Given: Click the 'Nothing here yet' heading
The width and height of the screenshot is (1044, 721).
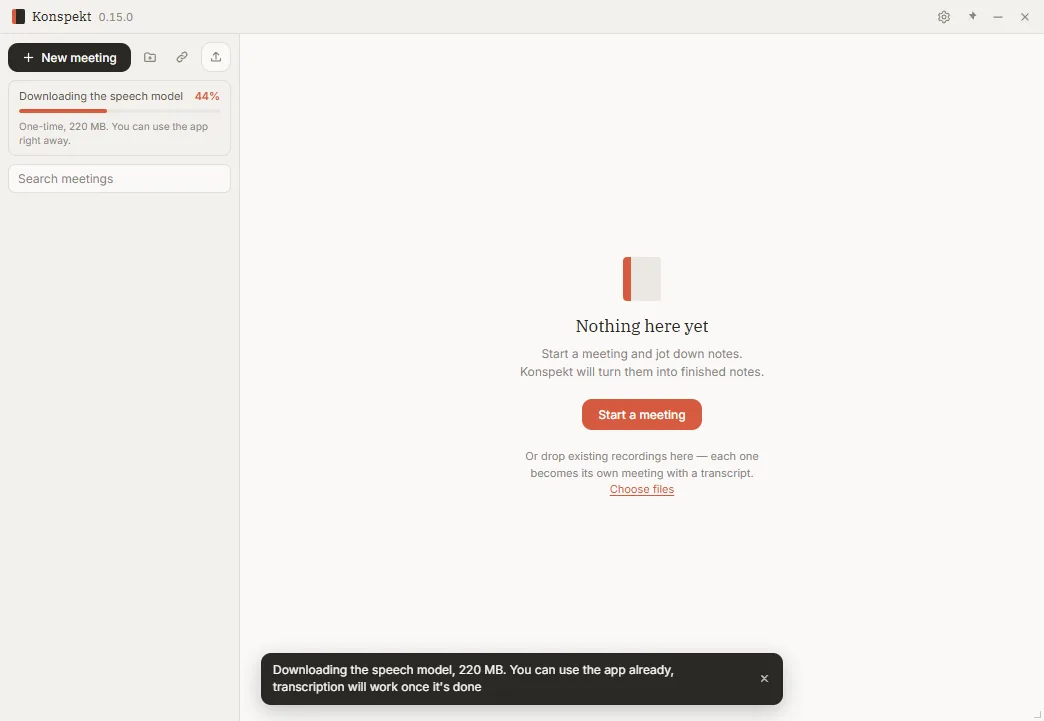Looking at the screenshot, I should point(642,326).
